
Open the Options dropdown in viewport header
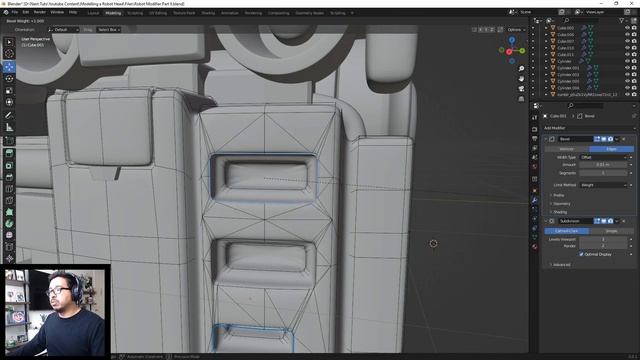516,30
